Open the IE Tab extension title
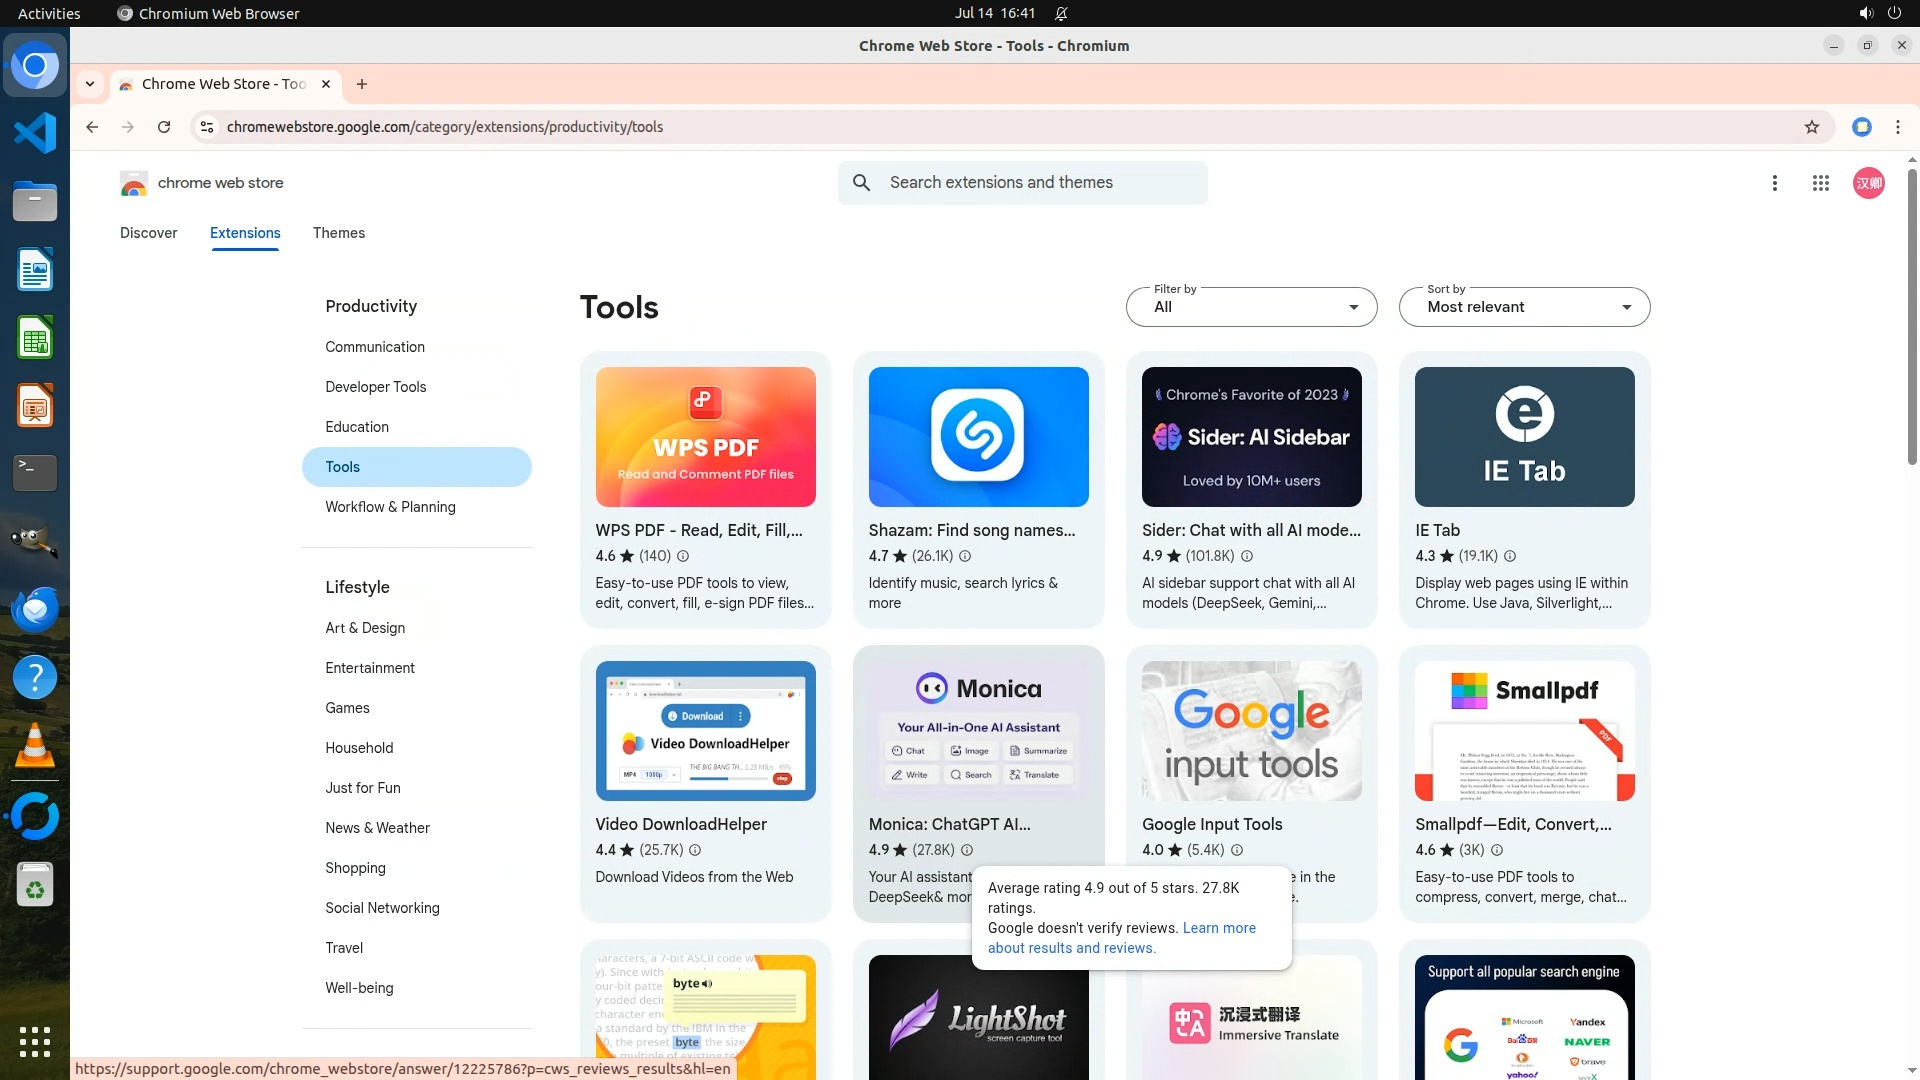This screenshot has width=1920, height=1080. (1437, 530)
